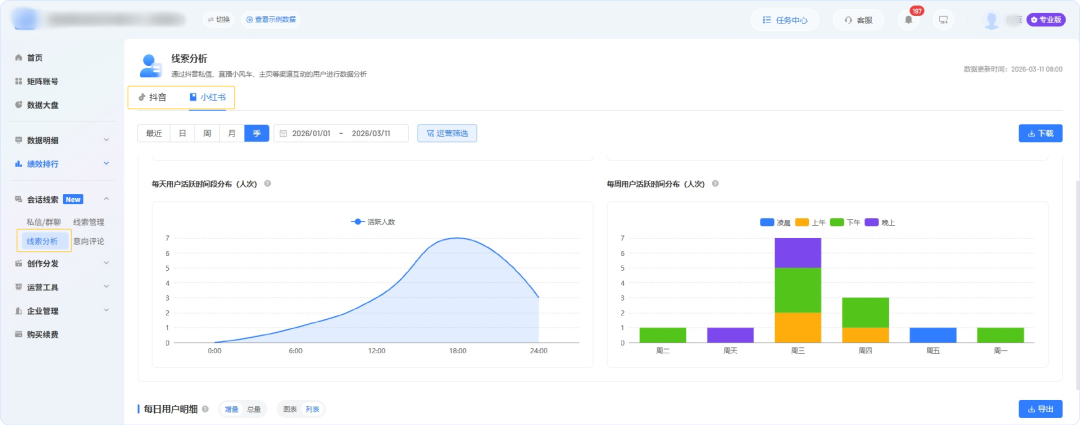The image size is (1080, 425).
Task: Select the 周 time granularity option
Action: pos(207,133)
